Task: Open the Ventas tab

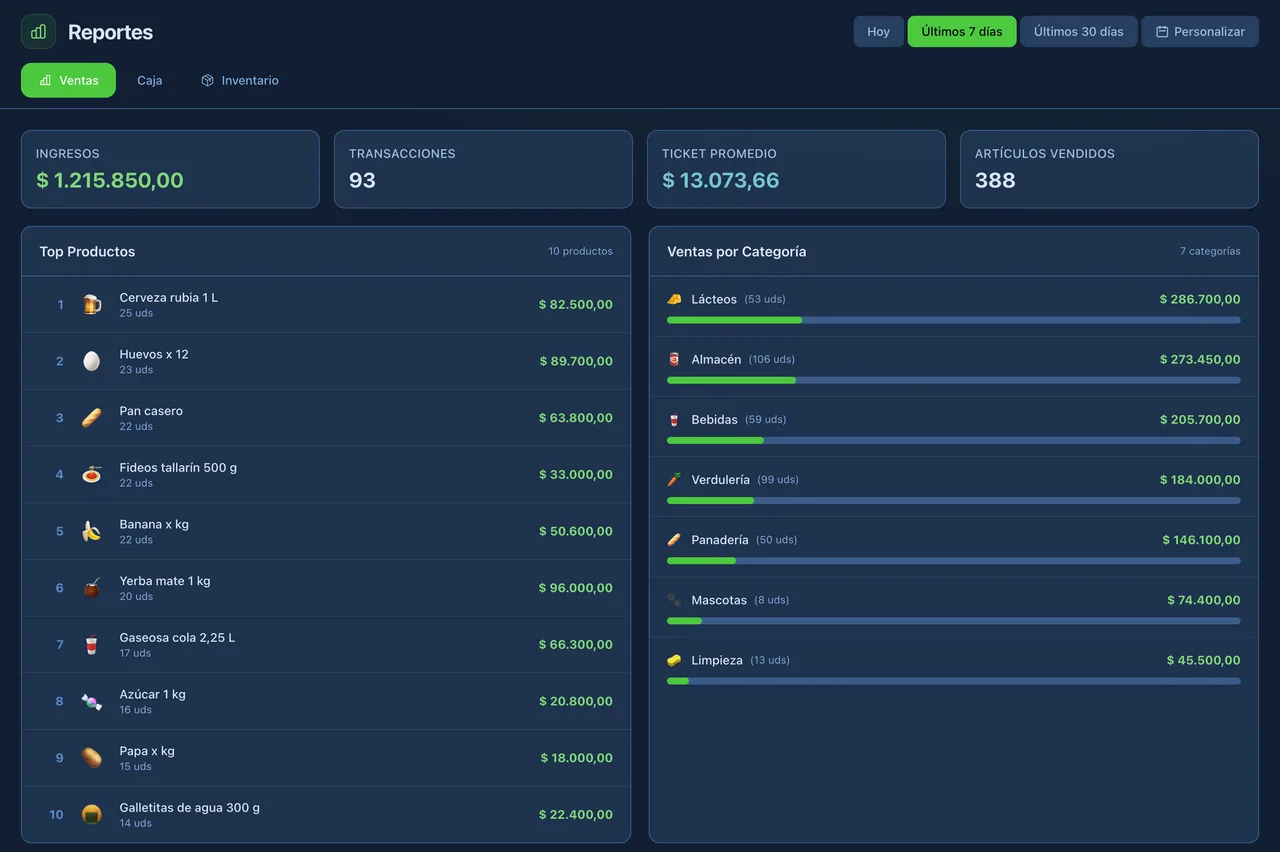Action: tap(68, 80)
